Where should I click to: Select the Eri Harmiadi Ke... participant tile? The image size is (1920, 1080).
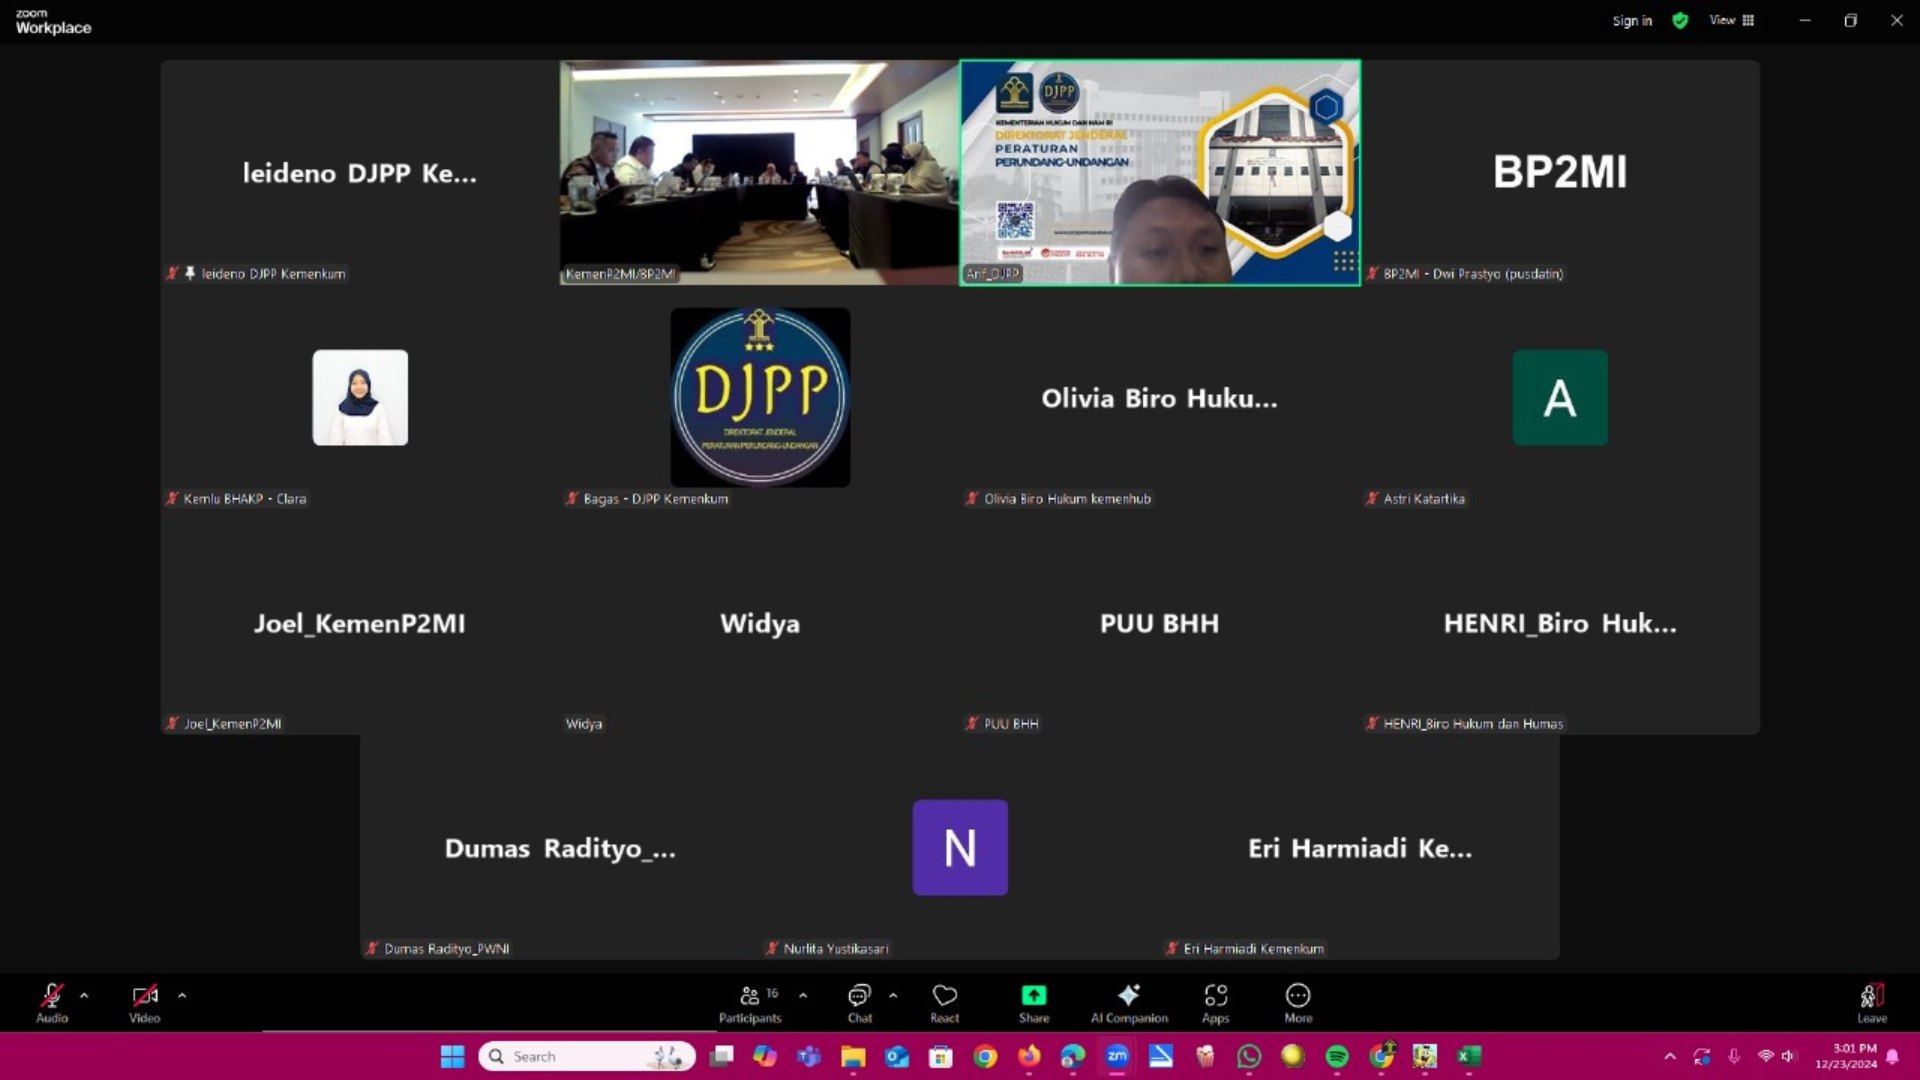point(1360,848)
